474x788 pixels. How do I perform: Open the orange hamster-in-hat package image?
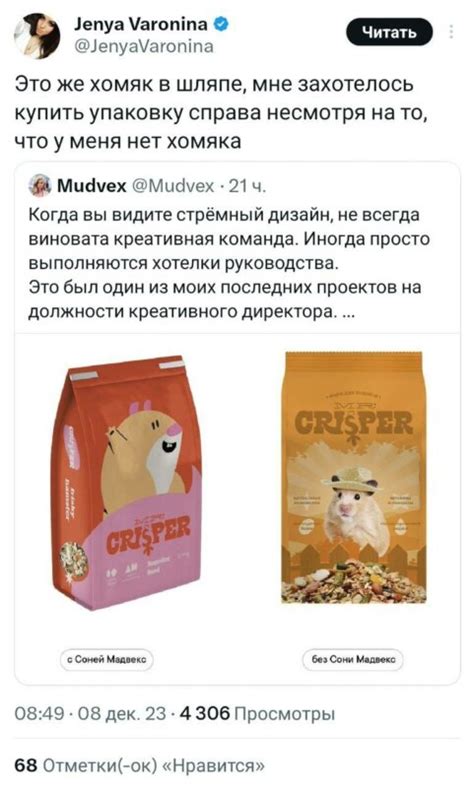[354, 477]
